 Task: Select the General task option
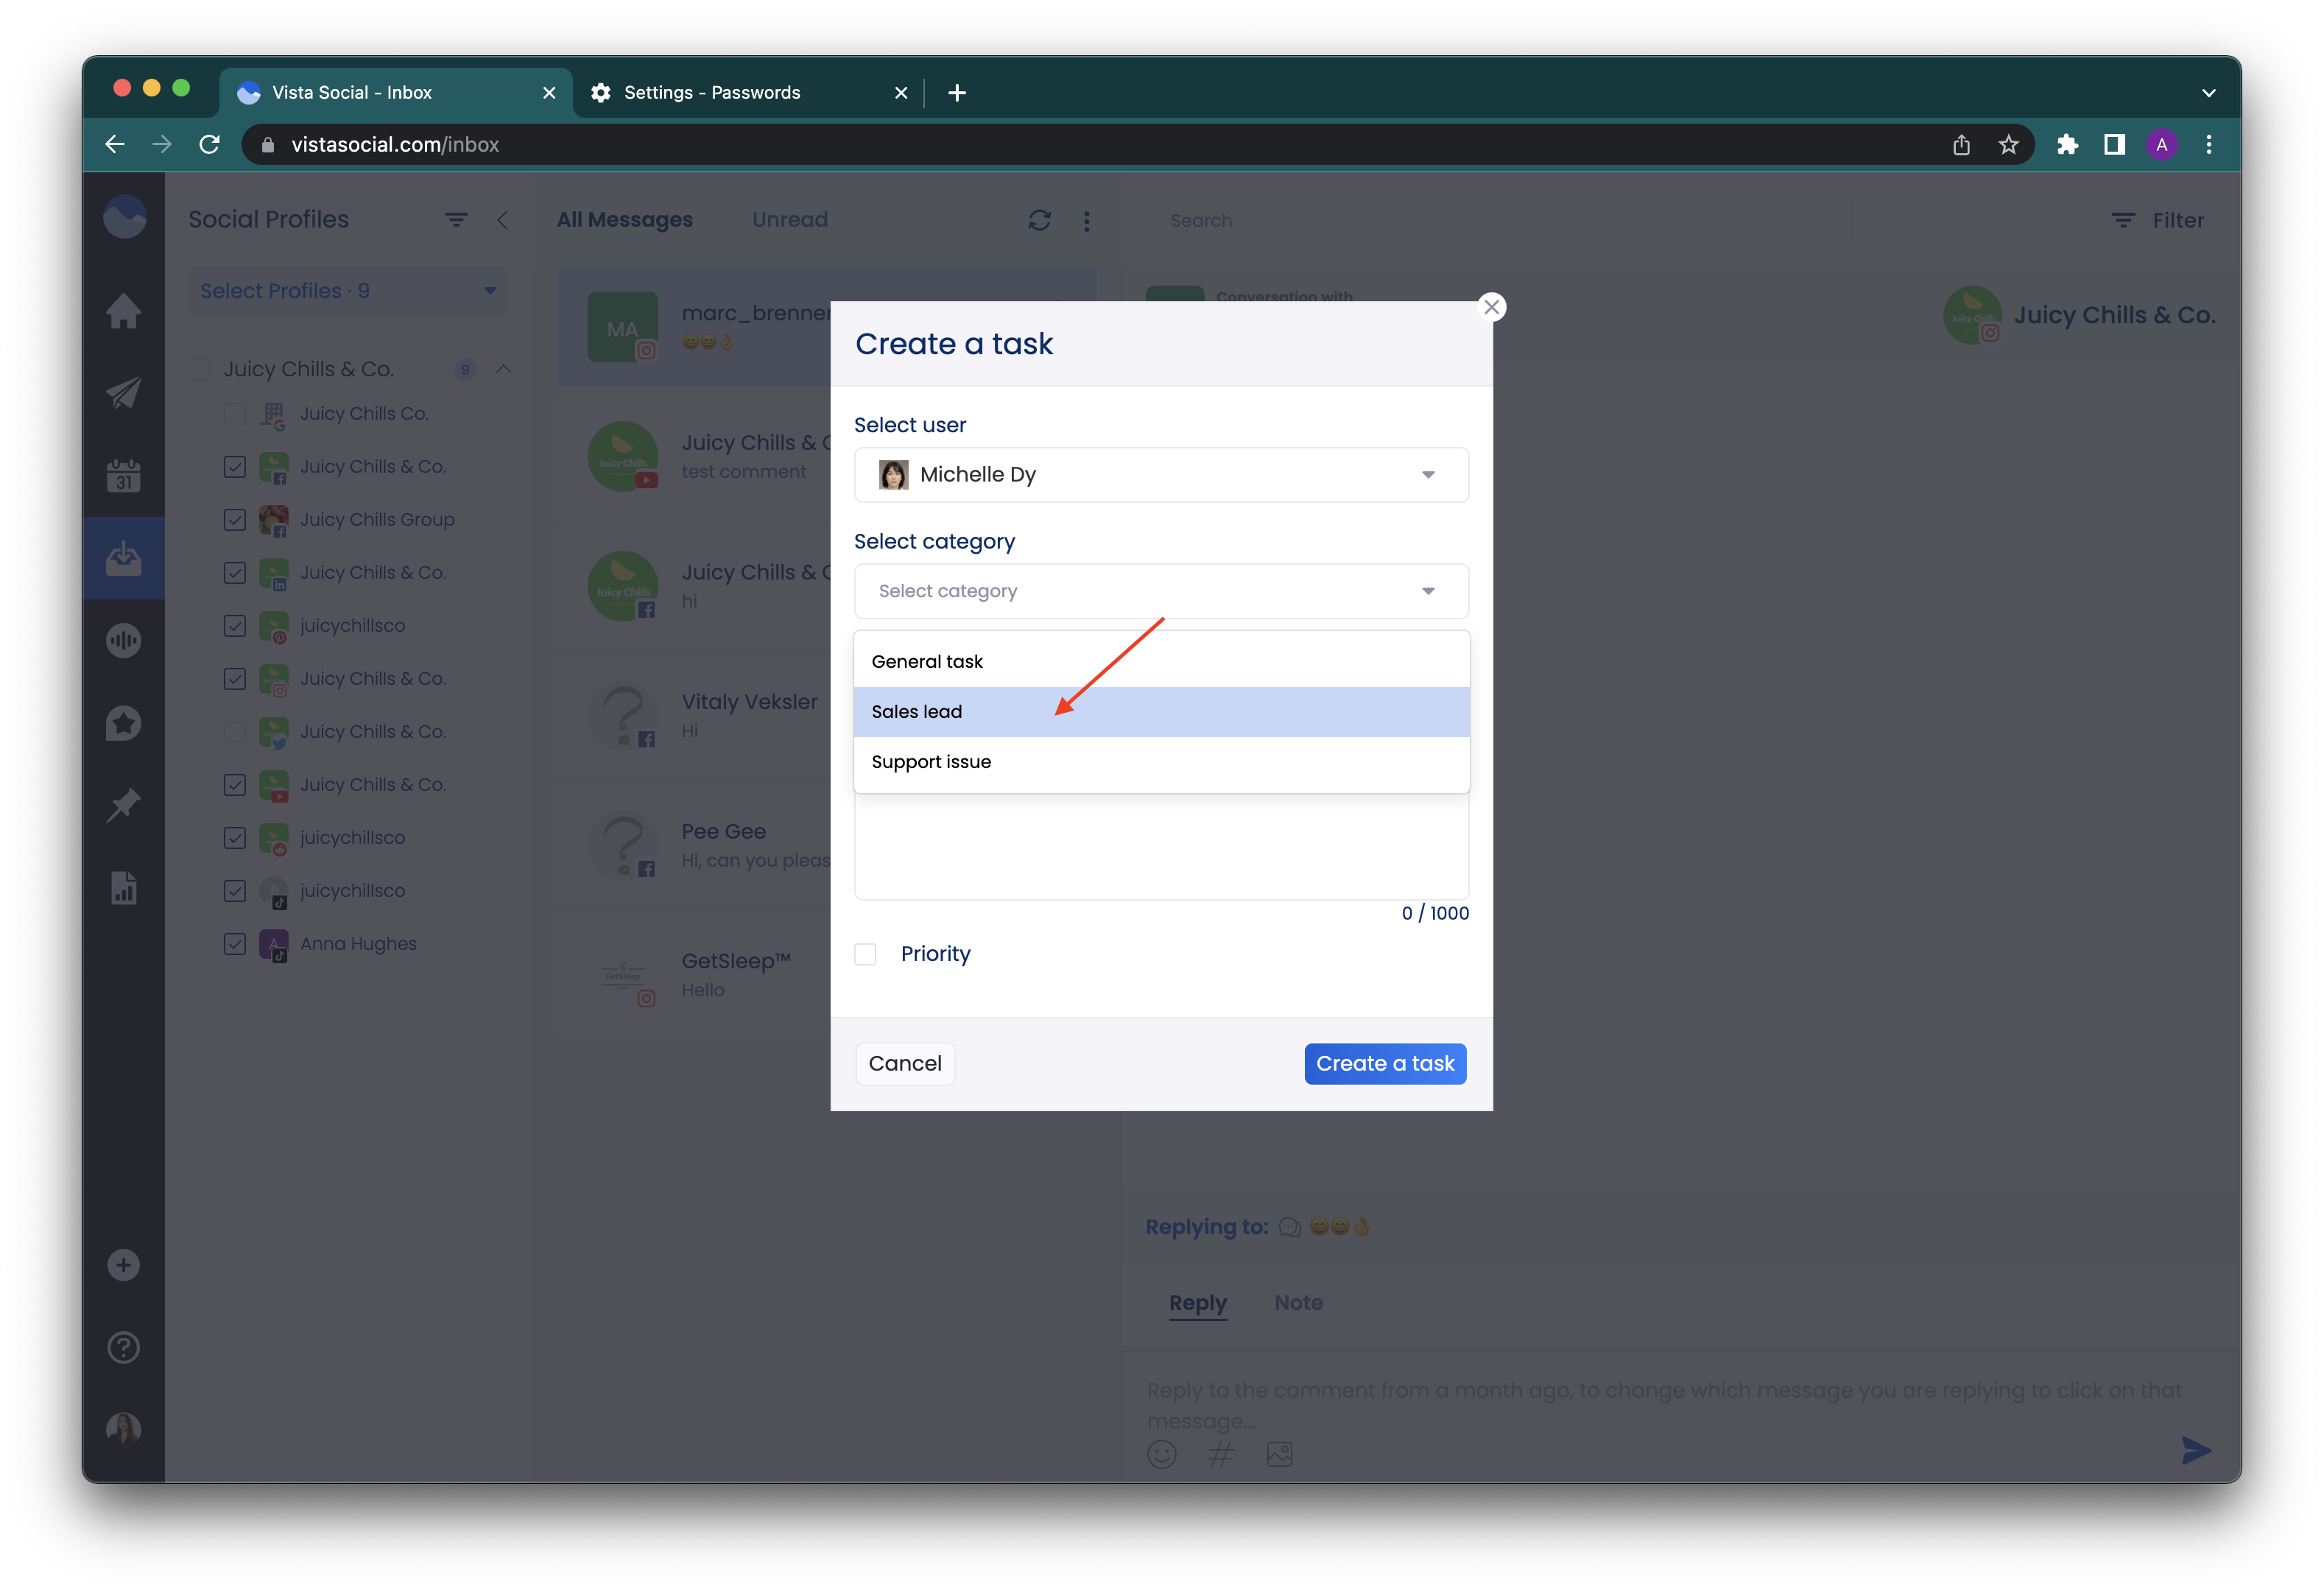coord(1161,662)
